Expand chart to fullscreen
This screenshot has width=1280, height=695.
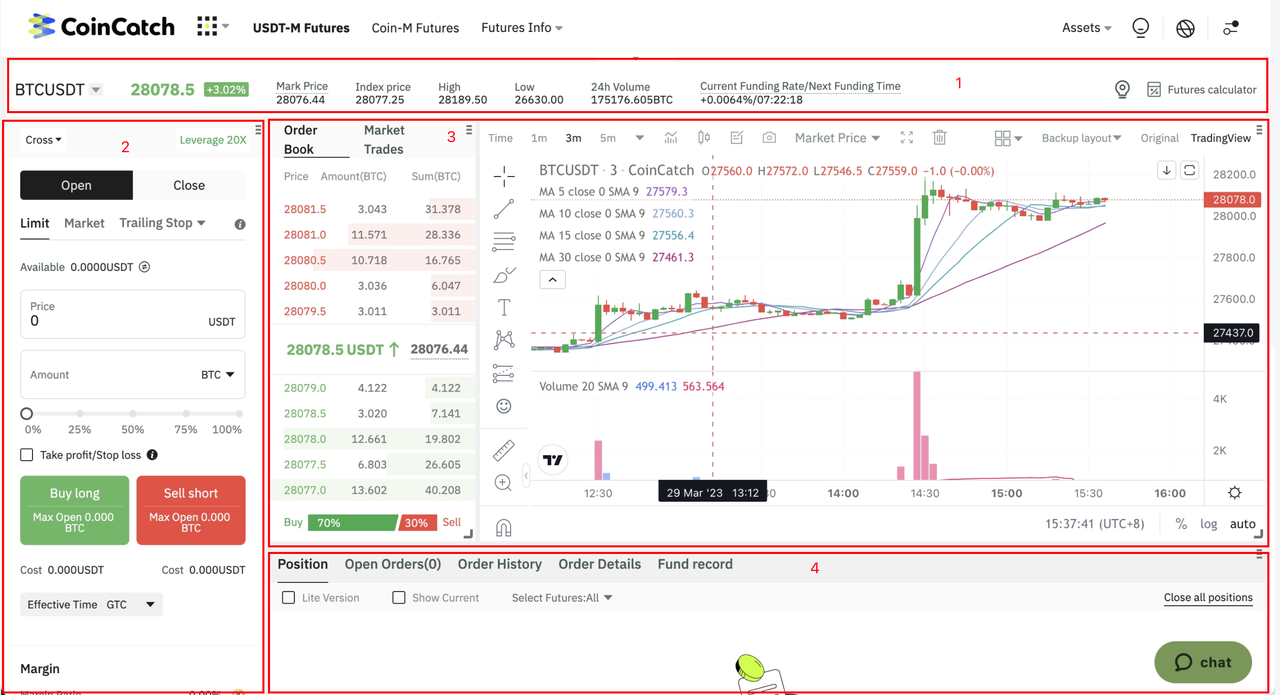point(907,138)
